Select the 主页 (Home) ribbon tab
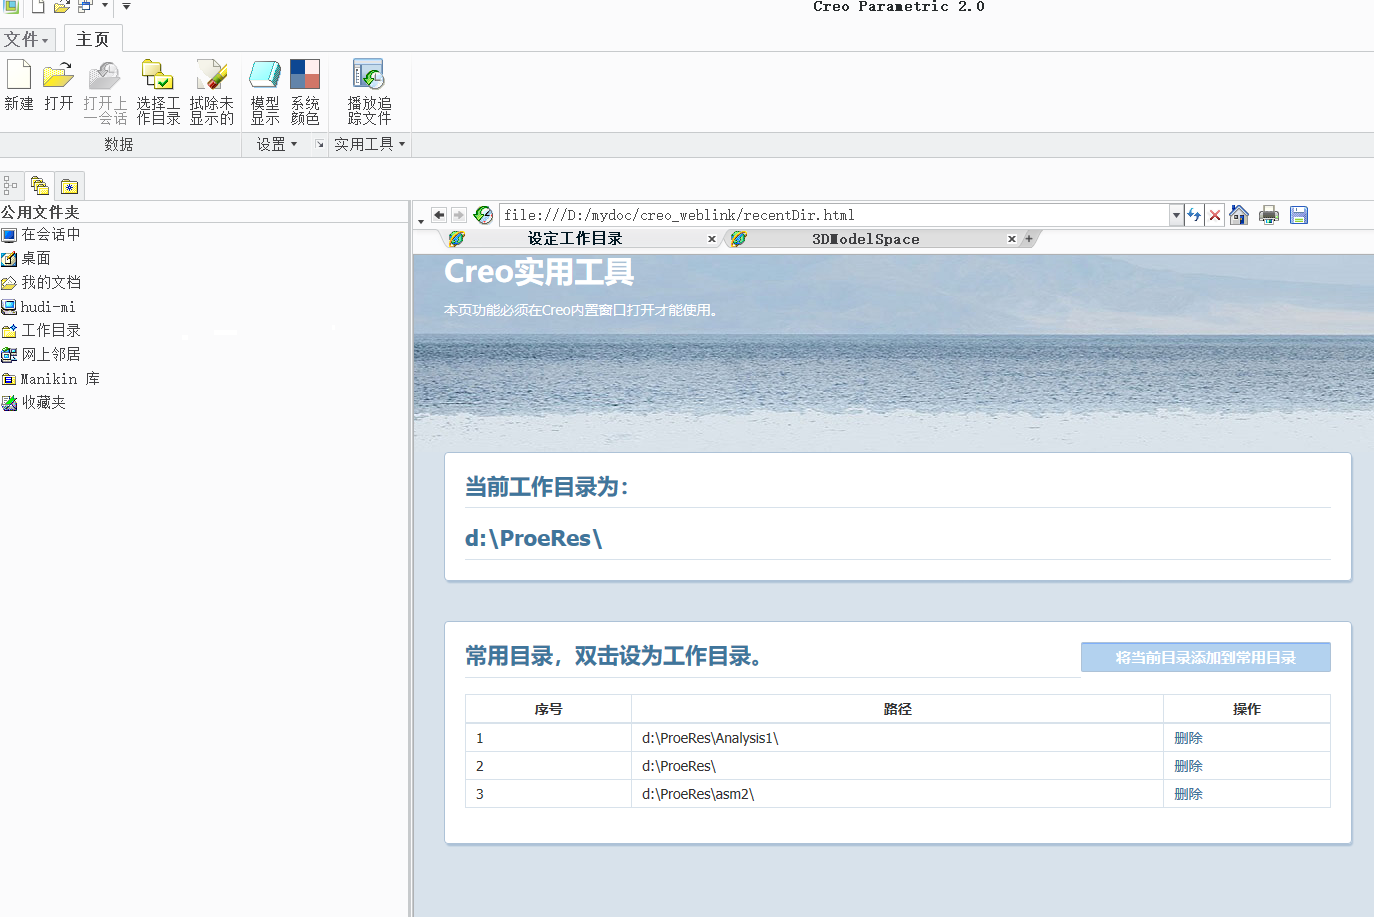This screenshot has height=917, width=1374. [93, 39]
